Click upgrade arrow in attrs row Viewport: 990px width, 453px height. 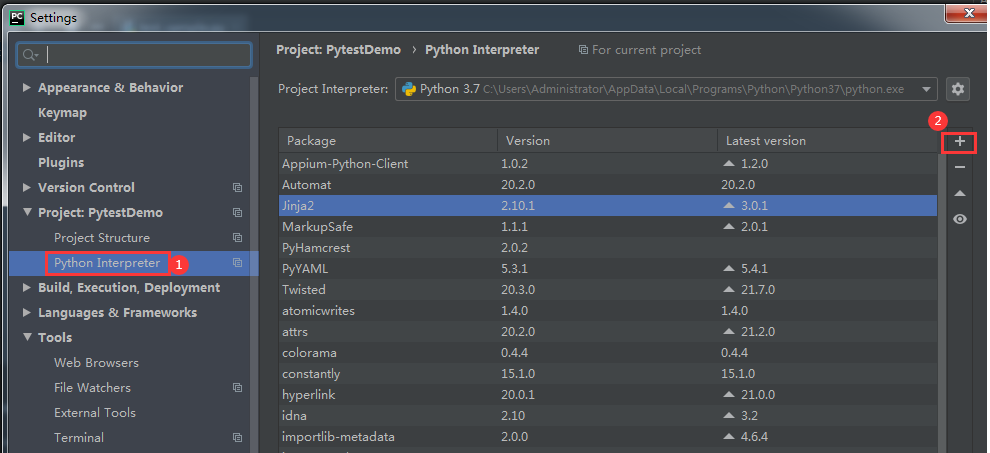(x=729, y=332)
